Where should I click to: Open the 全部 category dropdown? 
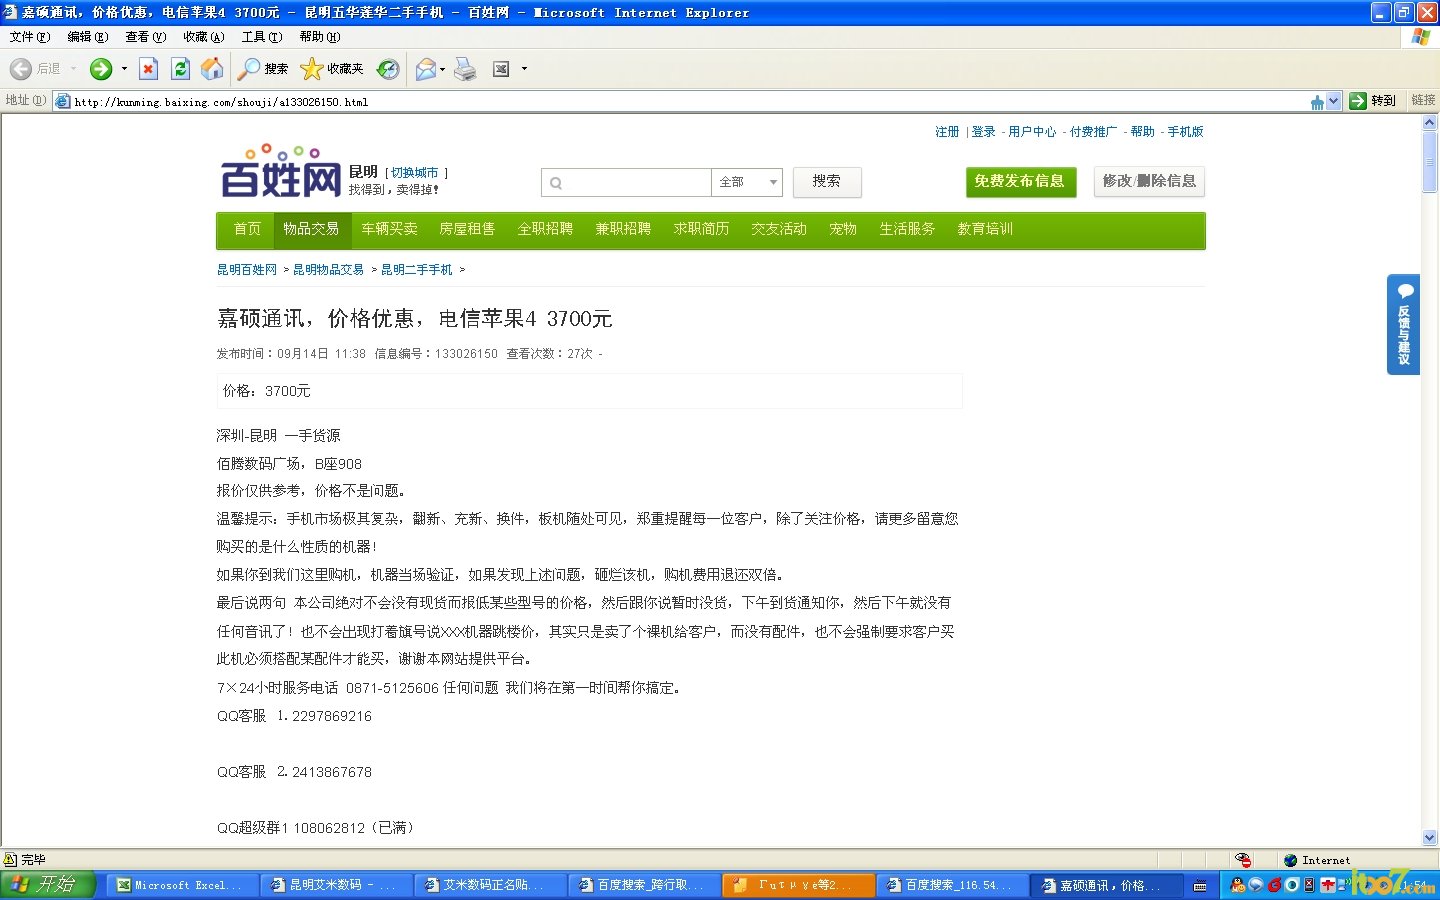click(x=747, y=182)
